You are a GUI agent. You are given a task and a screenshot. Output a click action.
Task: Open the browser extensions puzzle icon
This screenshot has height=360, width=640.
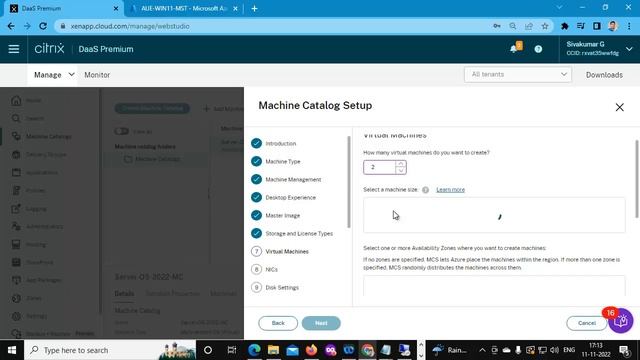[x=565, y=26]
